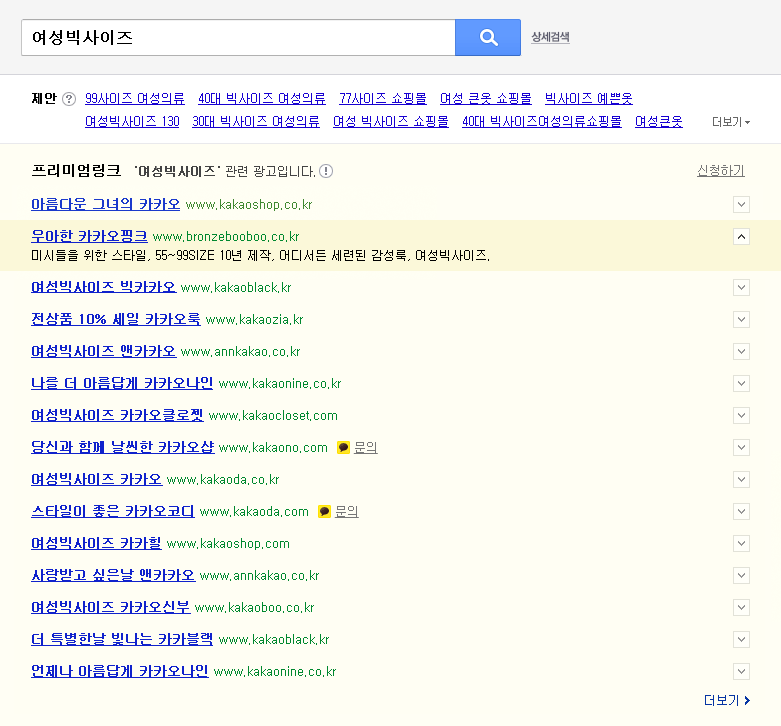
Task: Click the www.kakaoboo.co.kr URL
Action: pos(255,608)
